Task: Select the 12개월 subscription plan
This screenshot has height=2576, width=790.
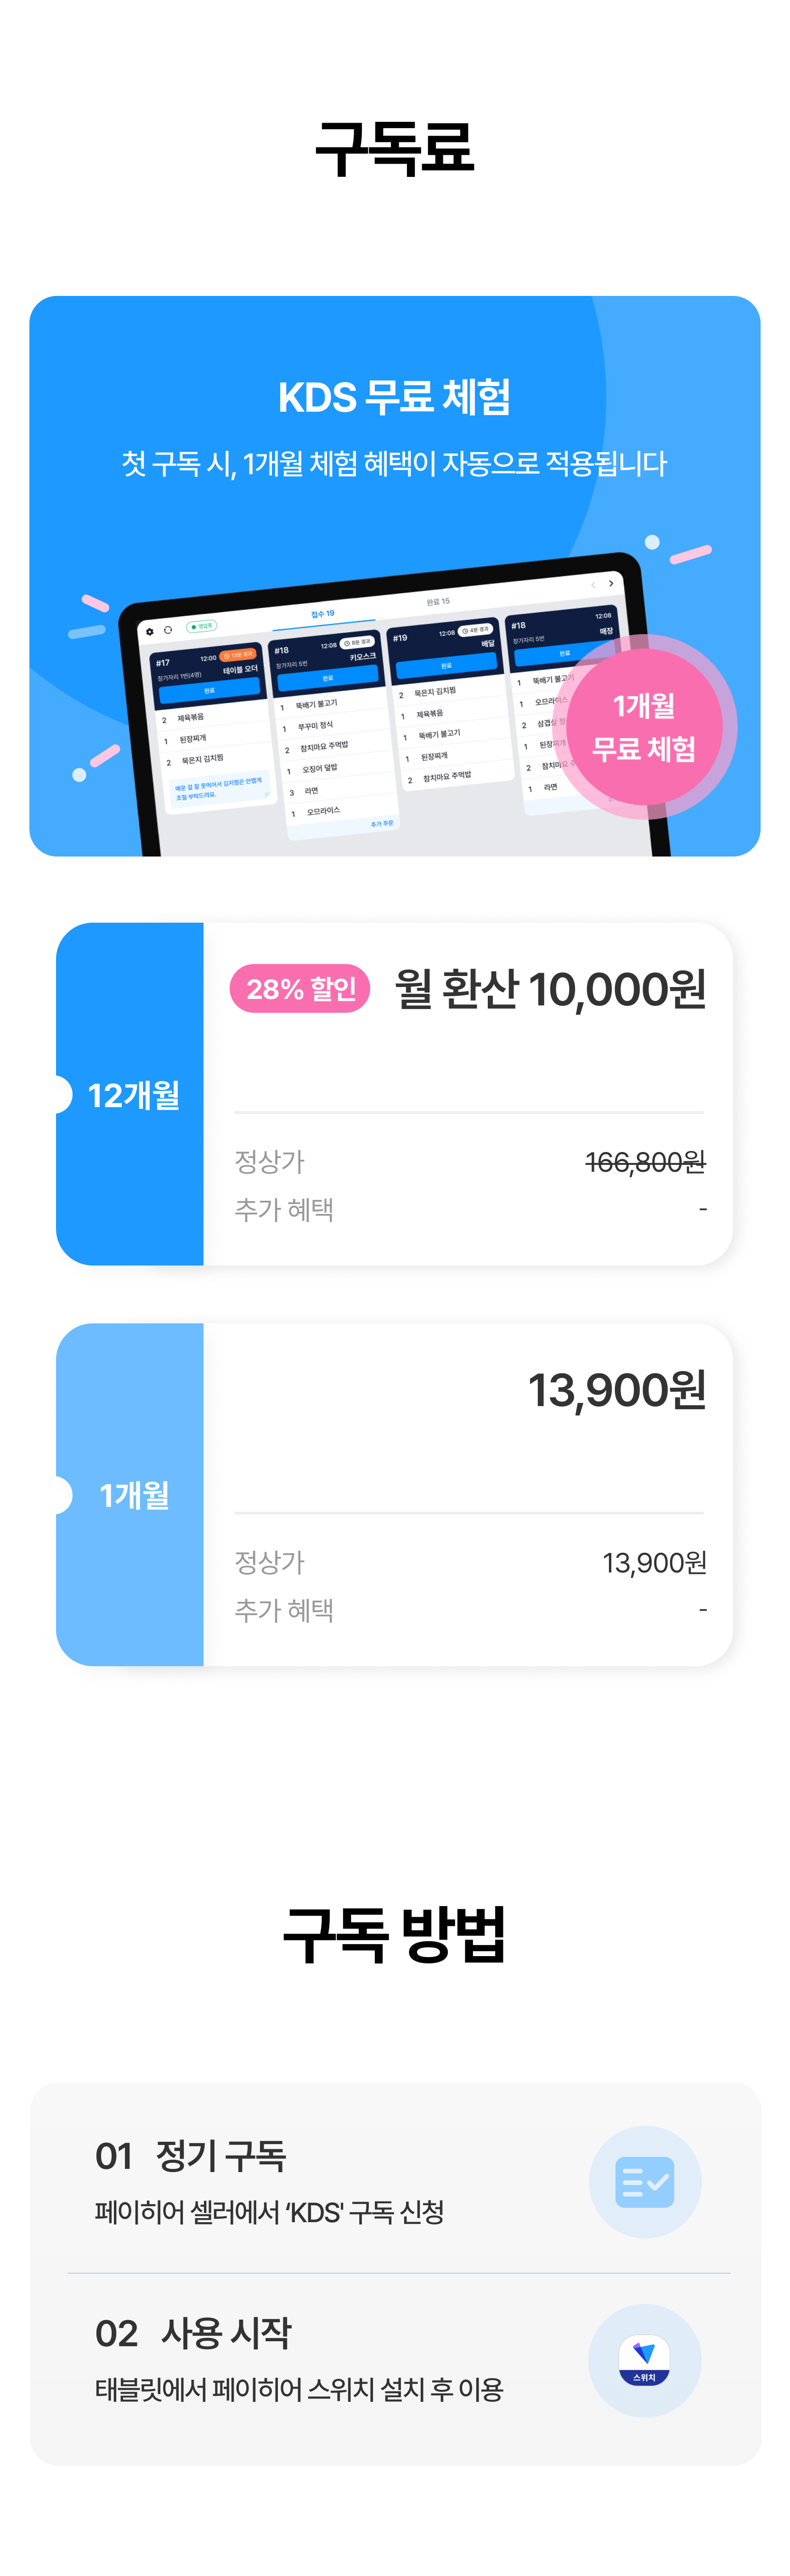Action: (x=394, y=1094)
